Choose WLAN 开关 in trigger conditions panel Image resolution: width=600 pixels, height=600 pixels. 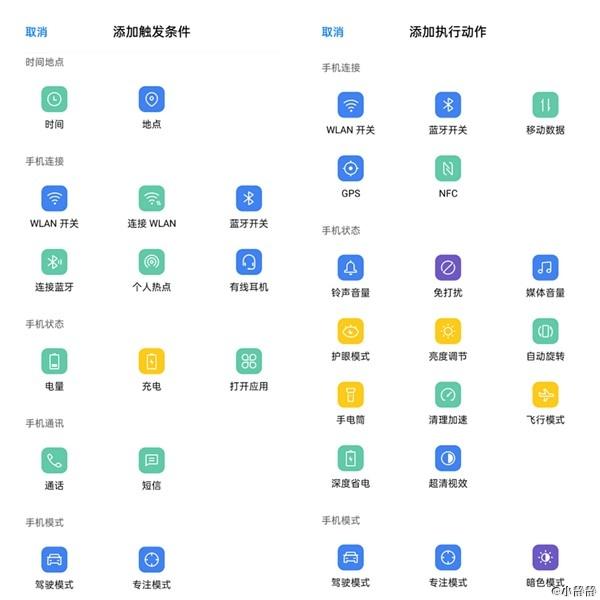pyautogui.click(x=54, y=198)
